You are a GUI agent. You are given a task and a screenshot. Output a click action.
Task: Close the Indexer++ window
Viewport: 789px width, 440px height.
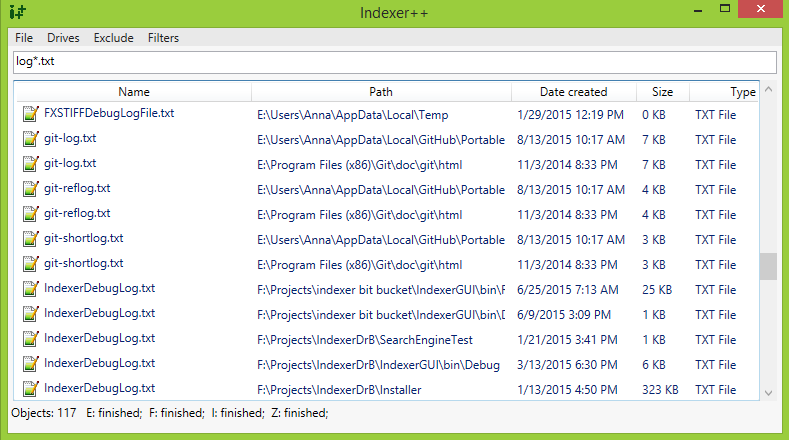click(760, 9)
